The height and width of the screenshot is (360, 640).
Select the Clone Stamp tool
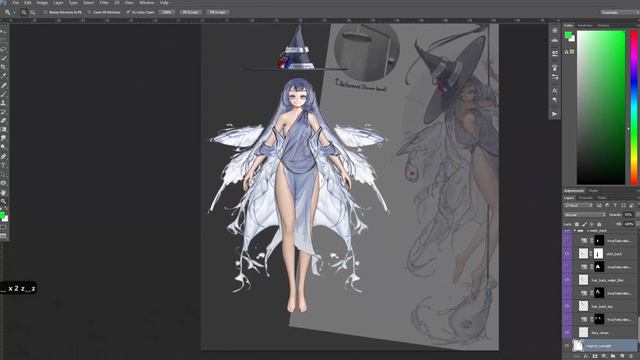click(4, 103)
